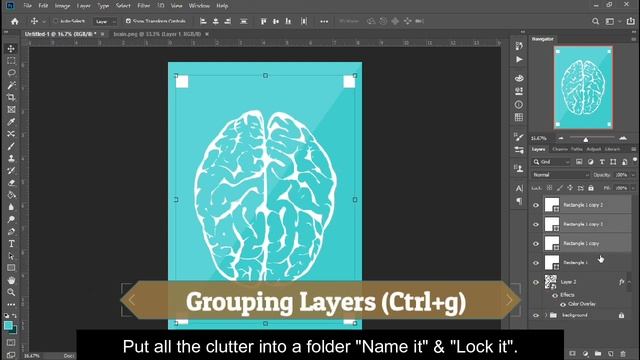Click the Navigator zoom in button

pyautogui.click(x=623, y=139)
